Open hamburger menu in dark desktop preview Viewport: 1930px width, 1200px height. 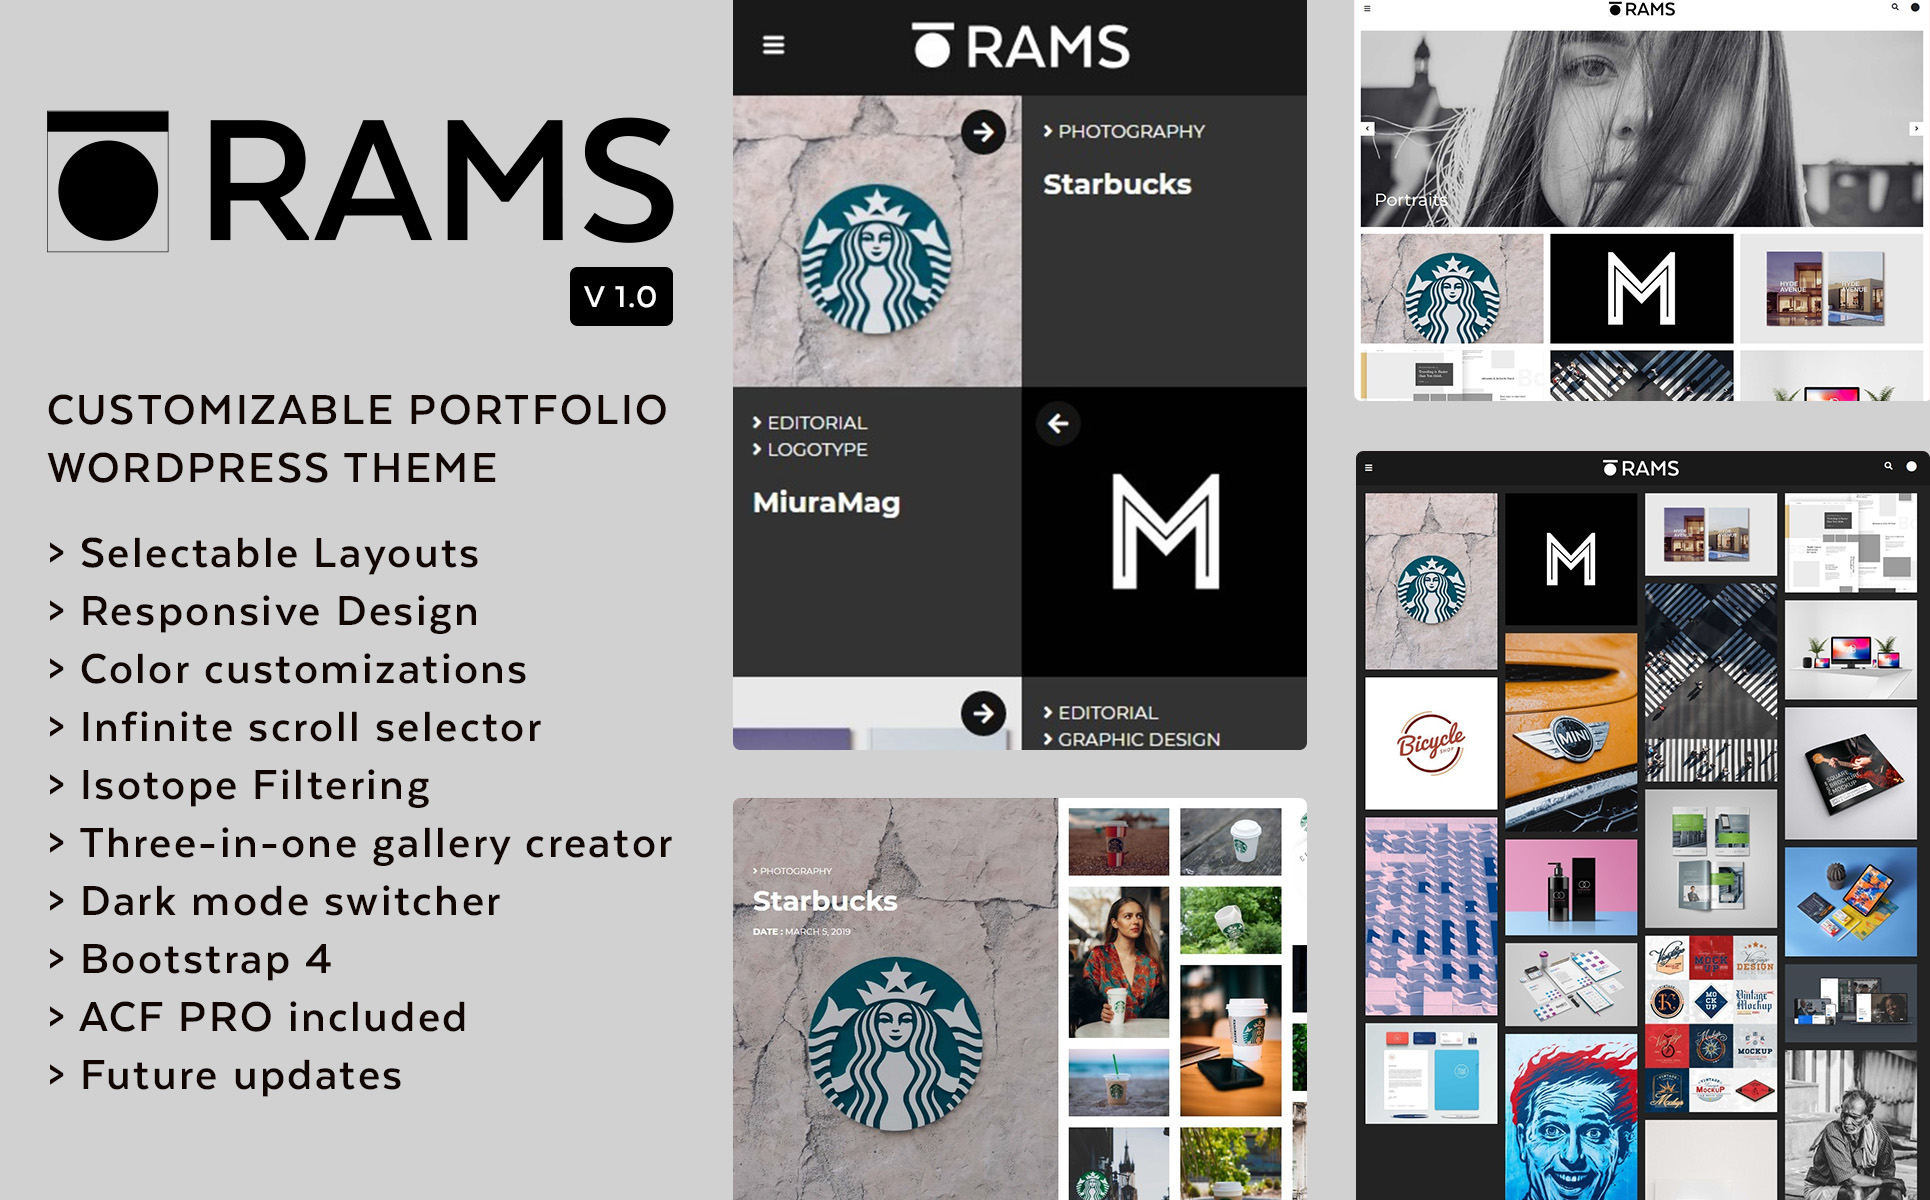(x=1369, y=467)
